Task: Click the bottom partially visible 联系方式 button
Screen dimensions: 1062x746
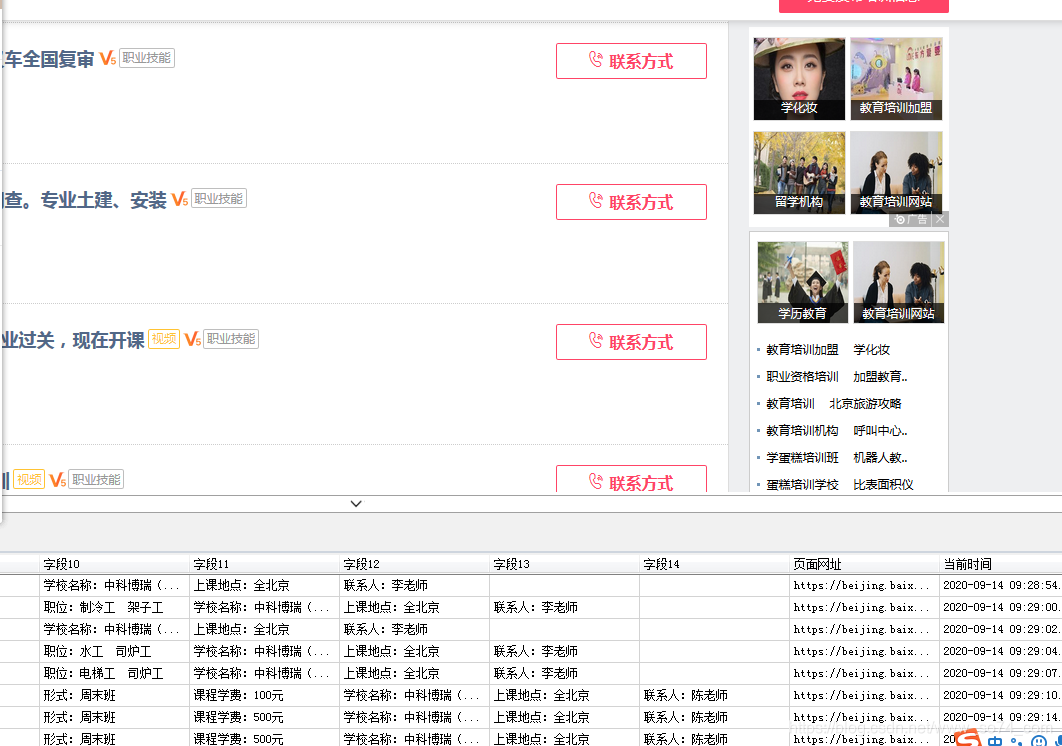Action: click(x=631, y=480)
